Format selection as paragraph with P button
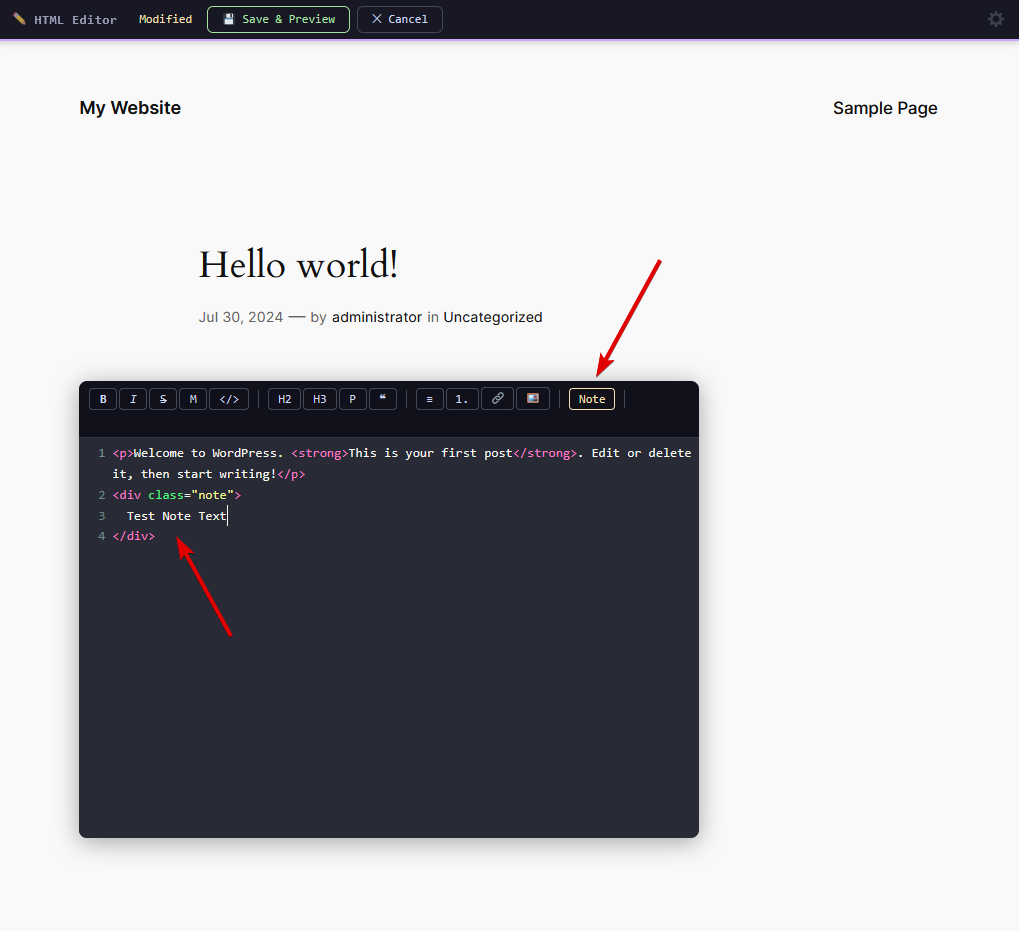 tap(352, 398)
